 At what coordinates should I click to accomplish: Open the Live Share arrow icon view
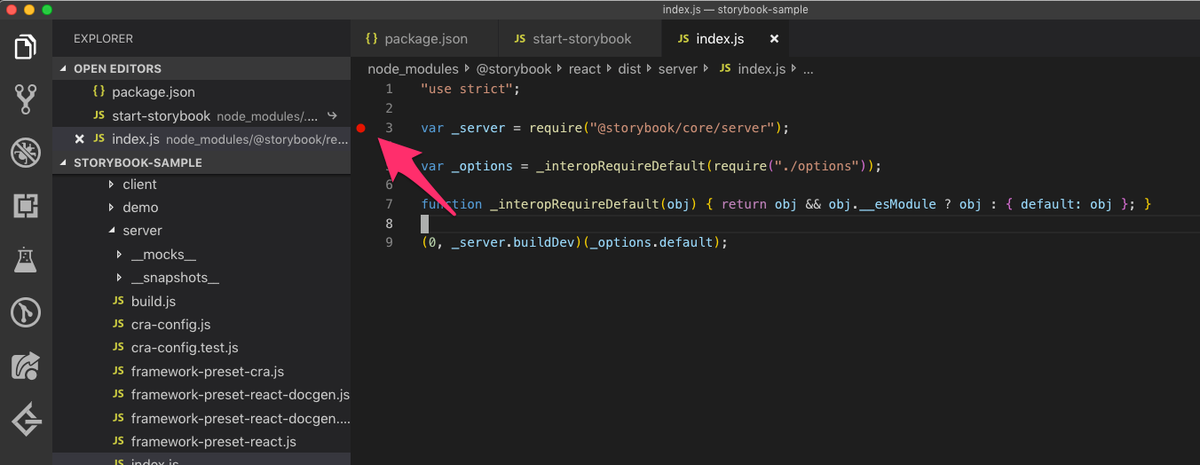click(25, 367)
